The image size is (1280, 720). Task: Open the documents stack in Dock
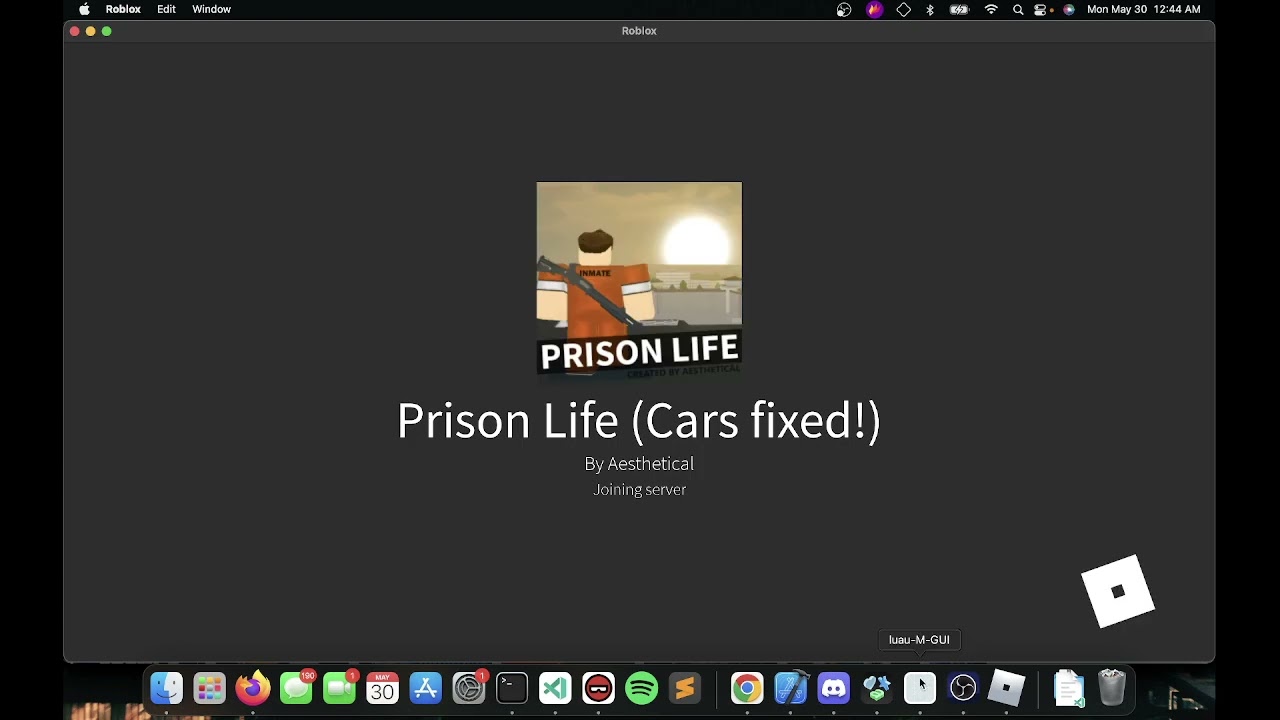tap(1068, 688)
